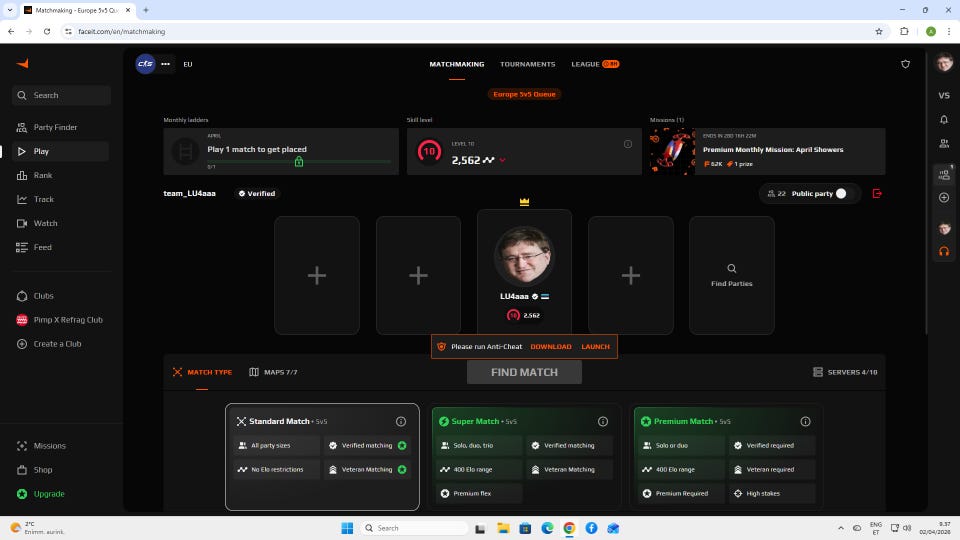
Task: Expand the SERVERS 4/10 selector
Action: point(845,372)
